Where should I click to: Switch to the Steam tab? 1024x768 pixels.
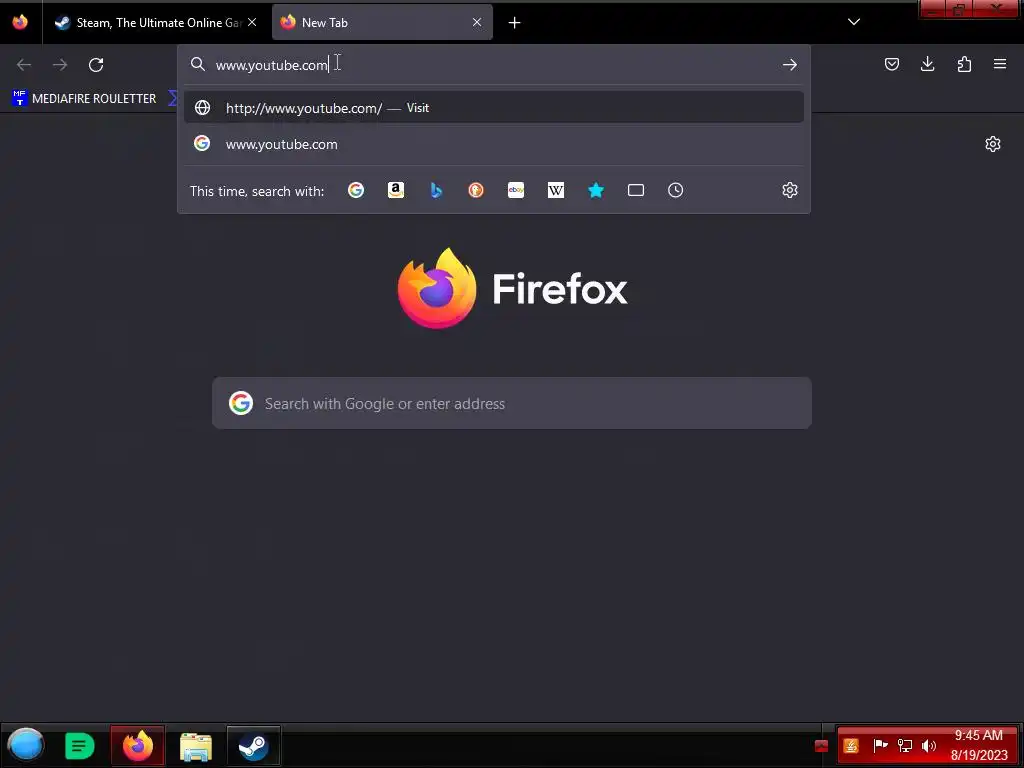tap(155, 22)
